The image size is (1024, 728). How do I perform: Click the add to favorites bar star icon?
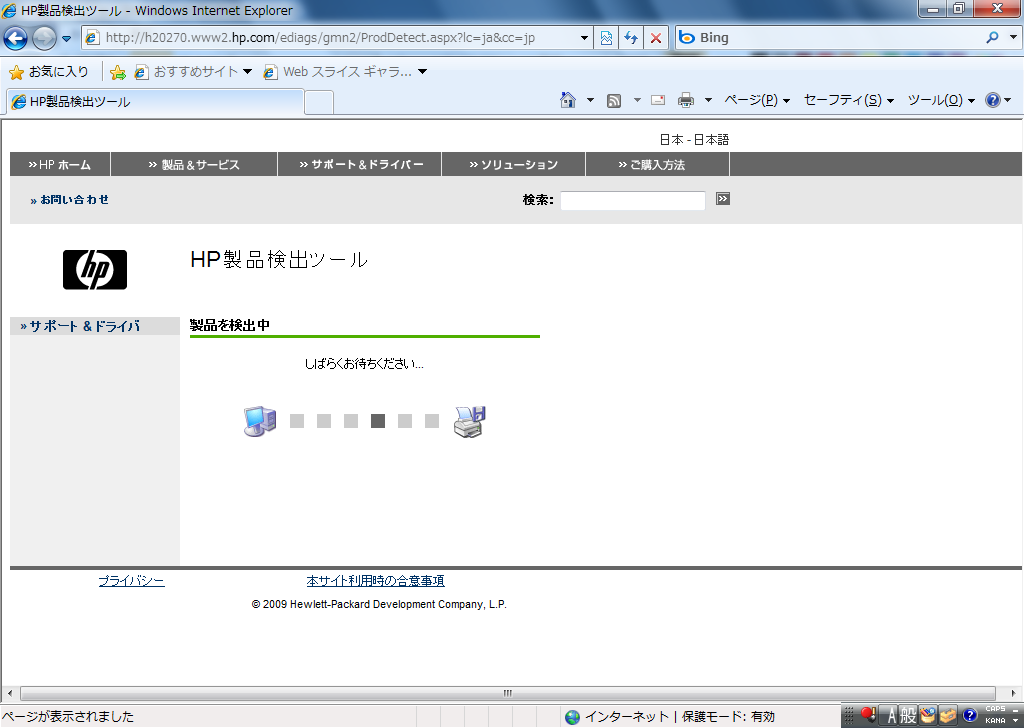point(118,72)
